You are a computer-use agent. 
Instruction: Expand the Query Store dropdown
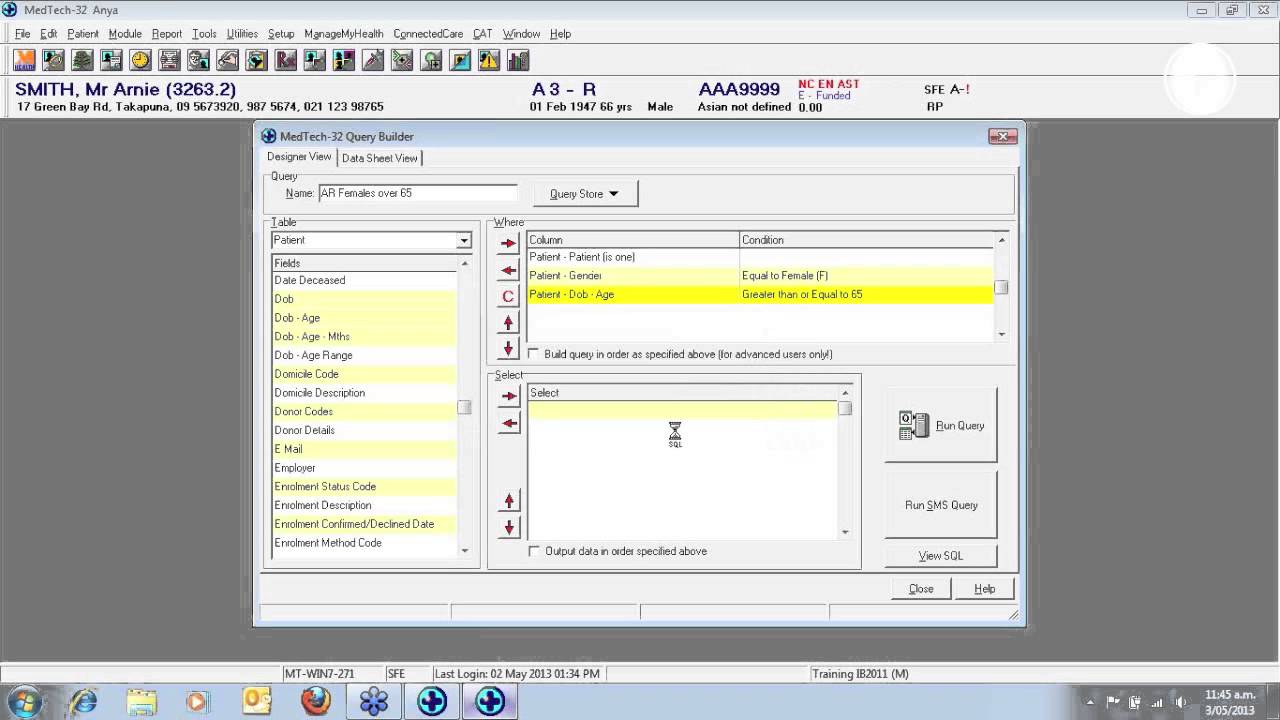click(x=585, y=194)
